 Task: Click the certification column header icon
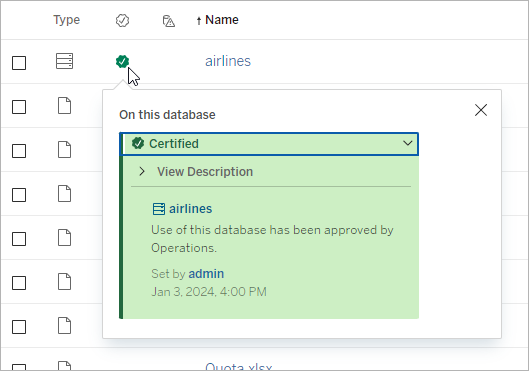point(122,21)
